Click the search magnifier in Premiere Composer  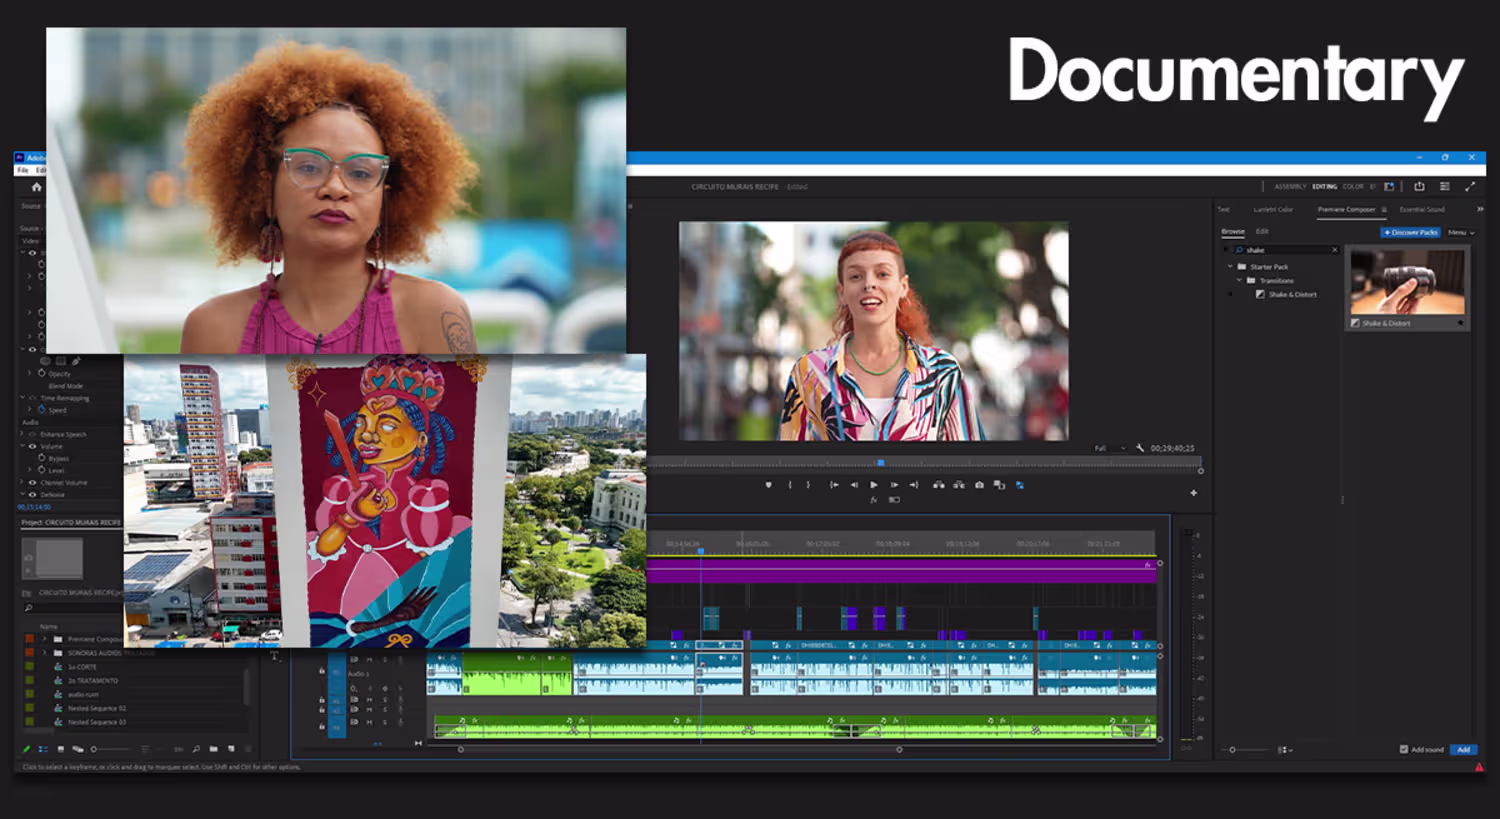1240,250
